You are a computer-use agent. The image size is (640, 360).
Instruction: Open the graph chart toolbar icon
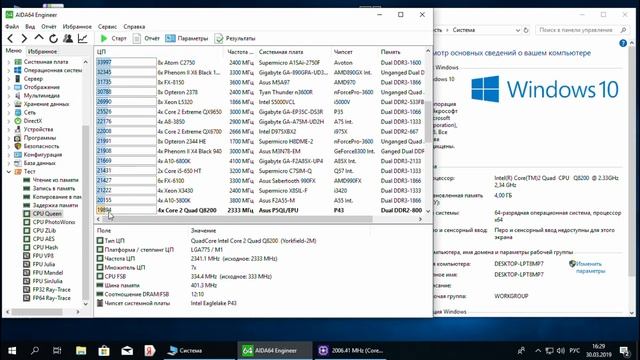82,38
